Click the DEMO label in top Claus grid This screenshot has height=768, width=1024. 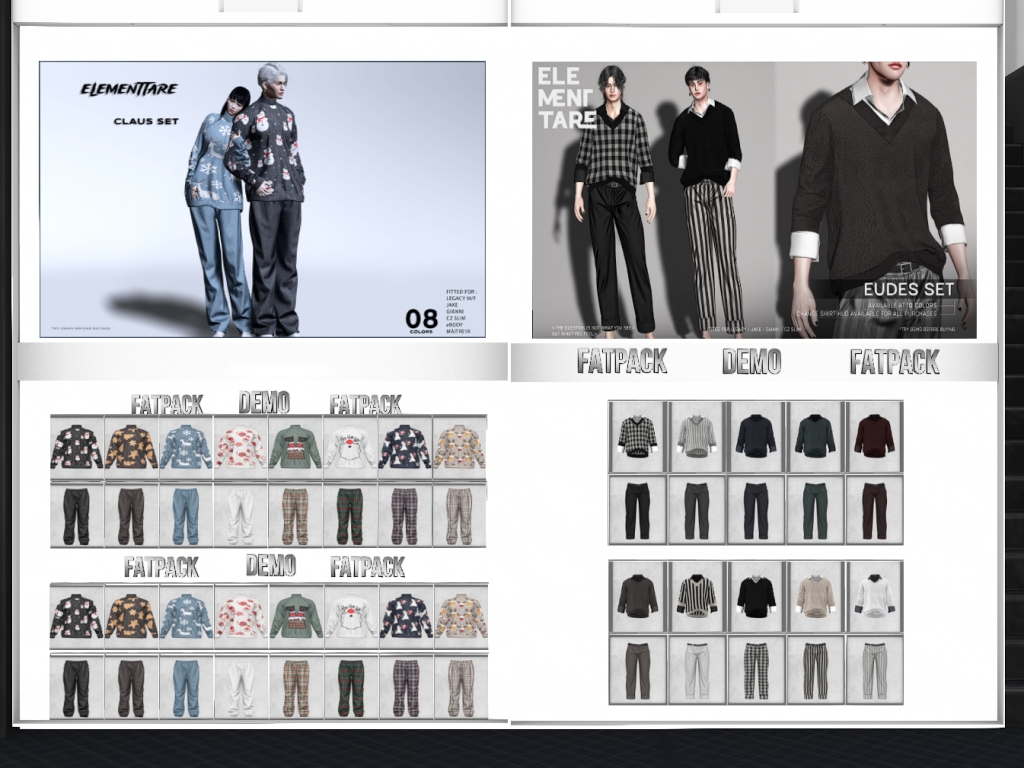point(264,403)
